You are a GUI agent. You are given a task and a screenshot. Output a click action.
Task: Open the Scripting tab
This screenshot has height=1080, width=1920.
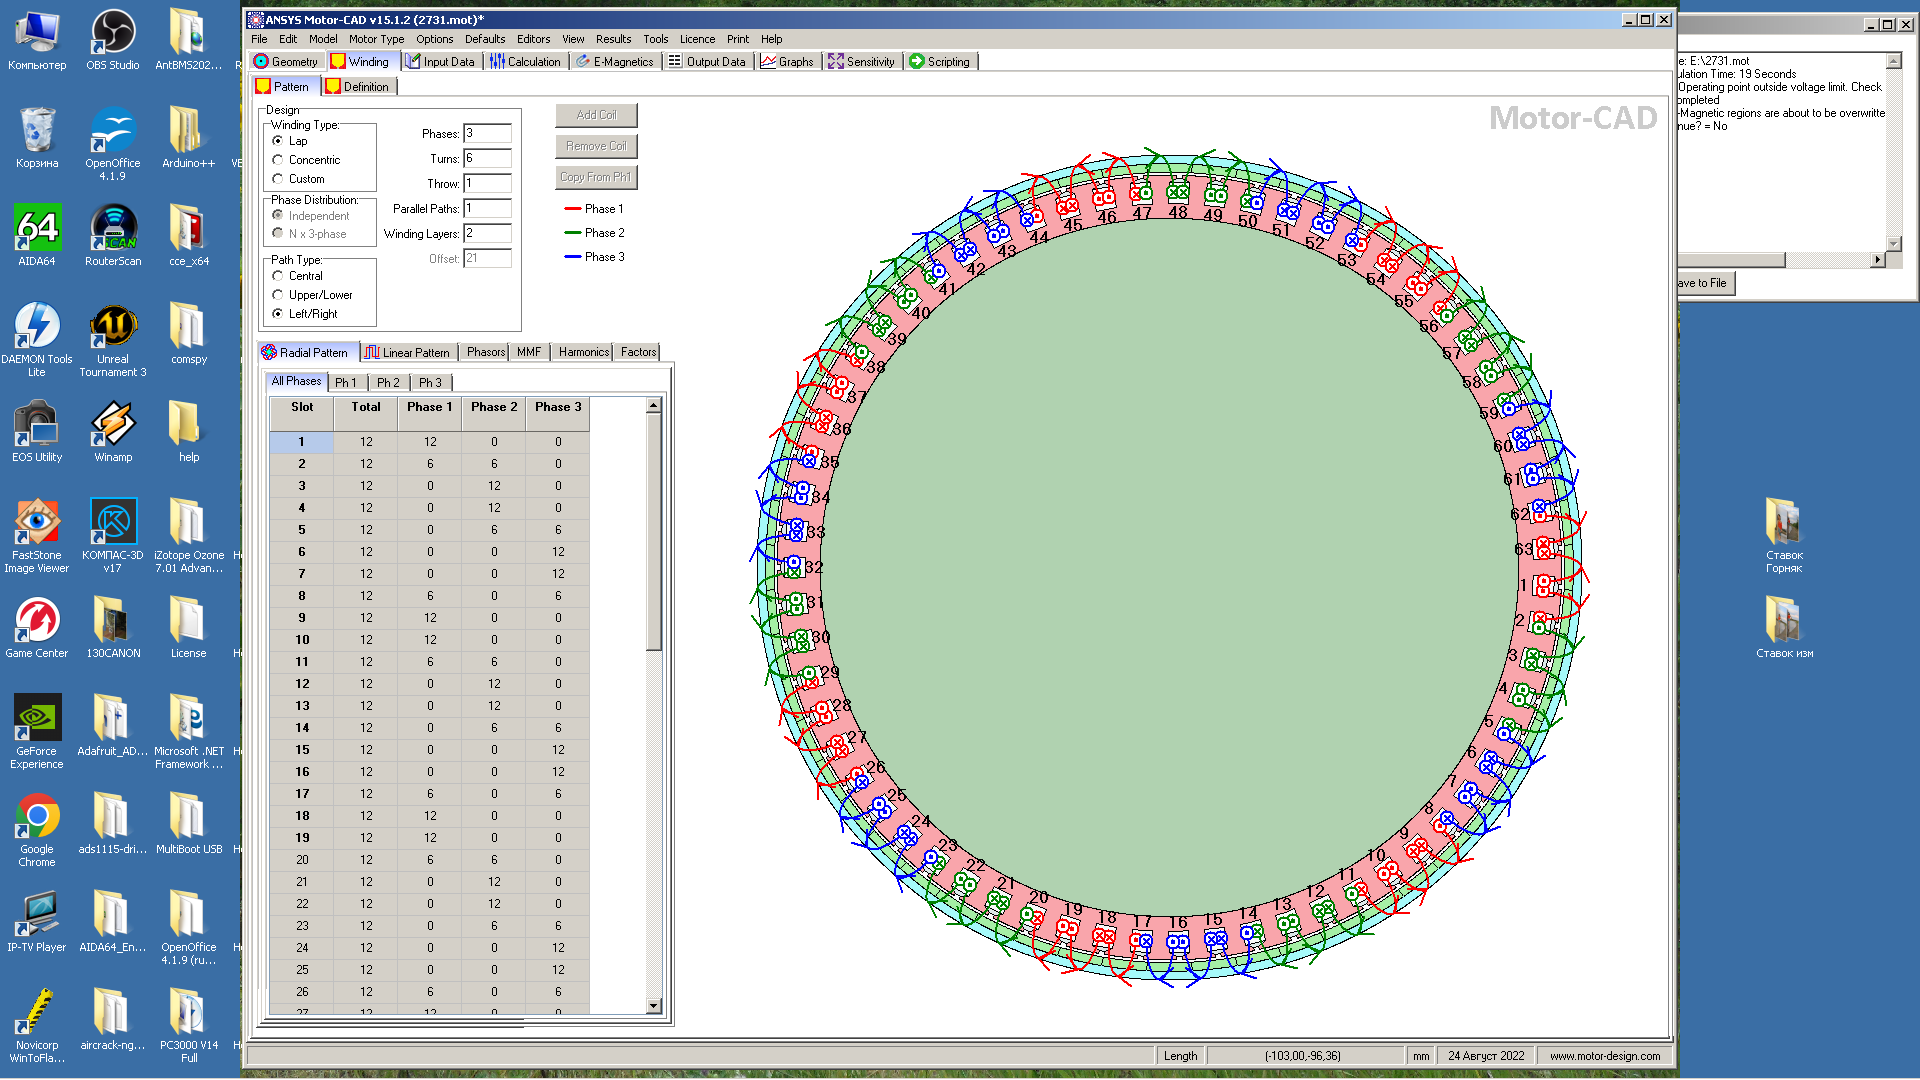tap(940, 62)
